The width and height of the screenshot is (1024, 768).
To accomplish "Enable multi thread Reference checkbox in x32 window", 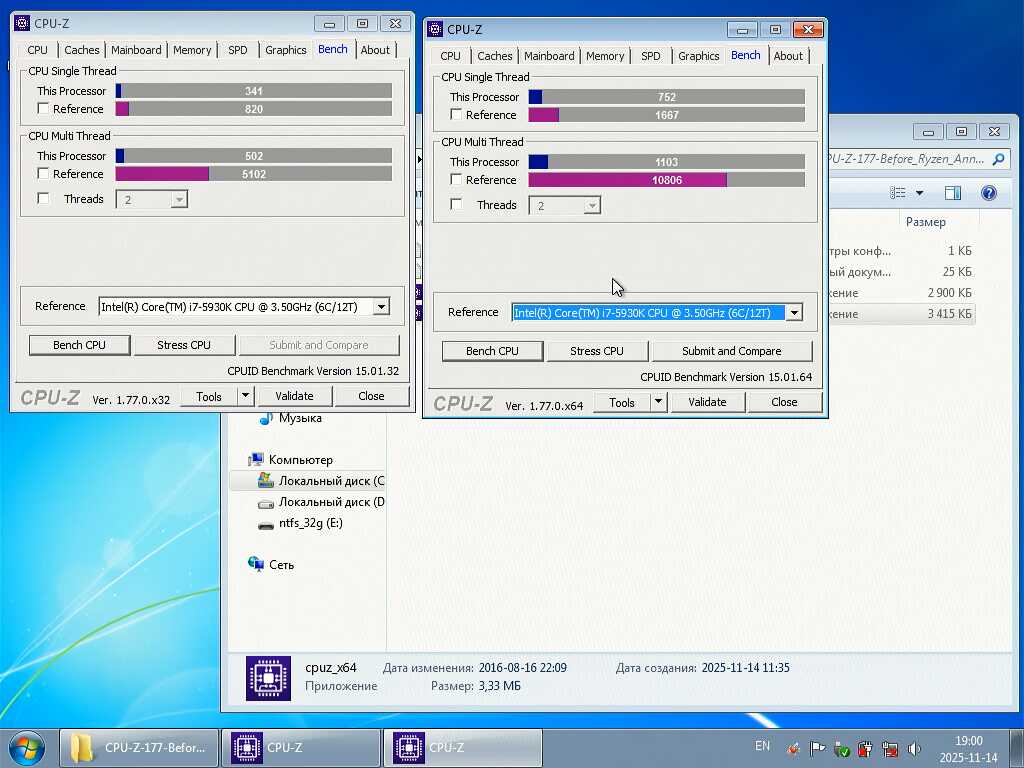I will click(x=43, y=174).
